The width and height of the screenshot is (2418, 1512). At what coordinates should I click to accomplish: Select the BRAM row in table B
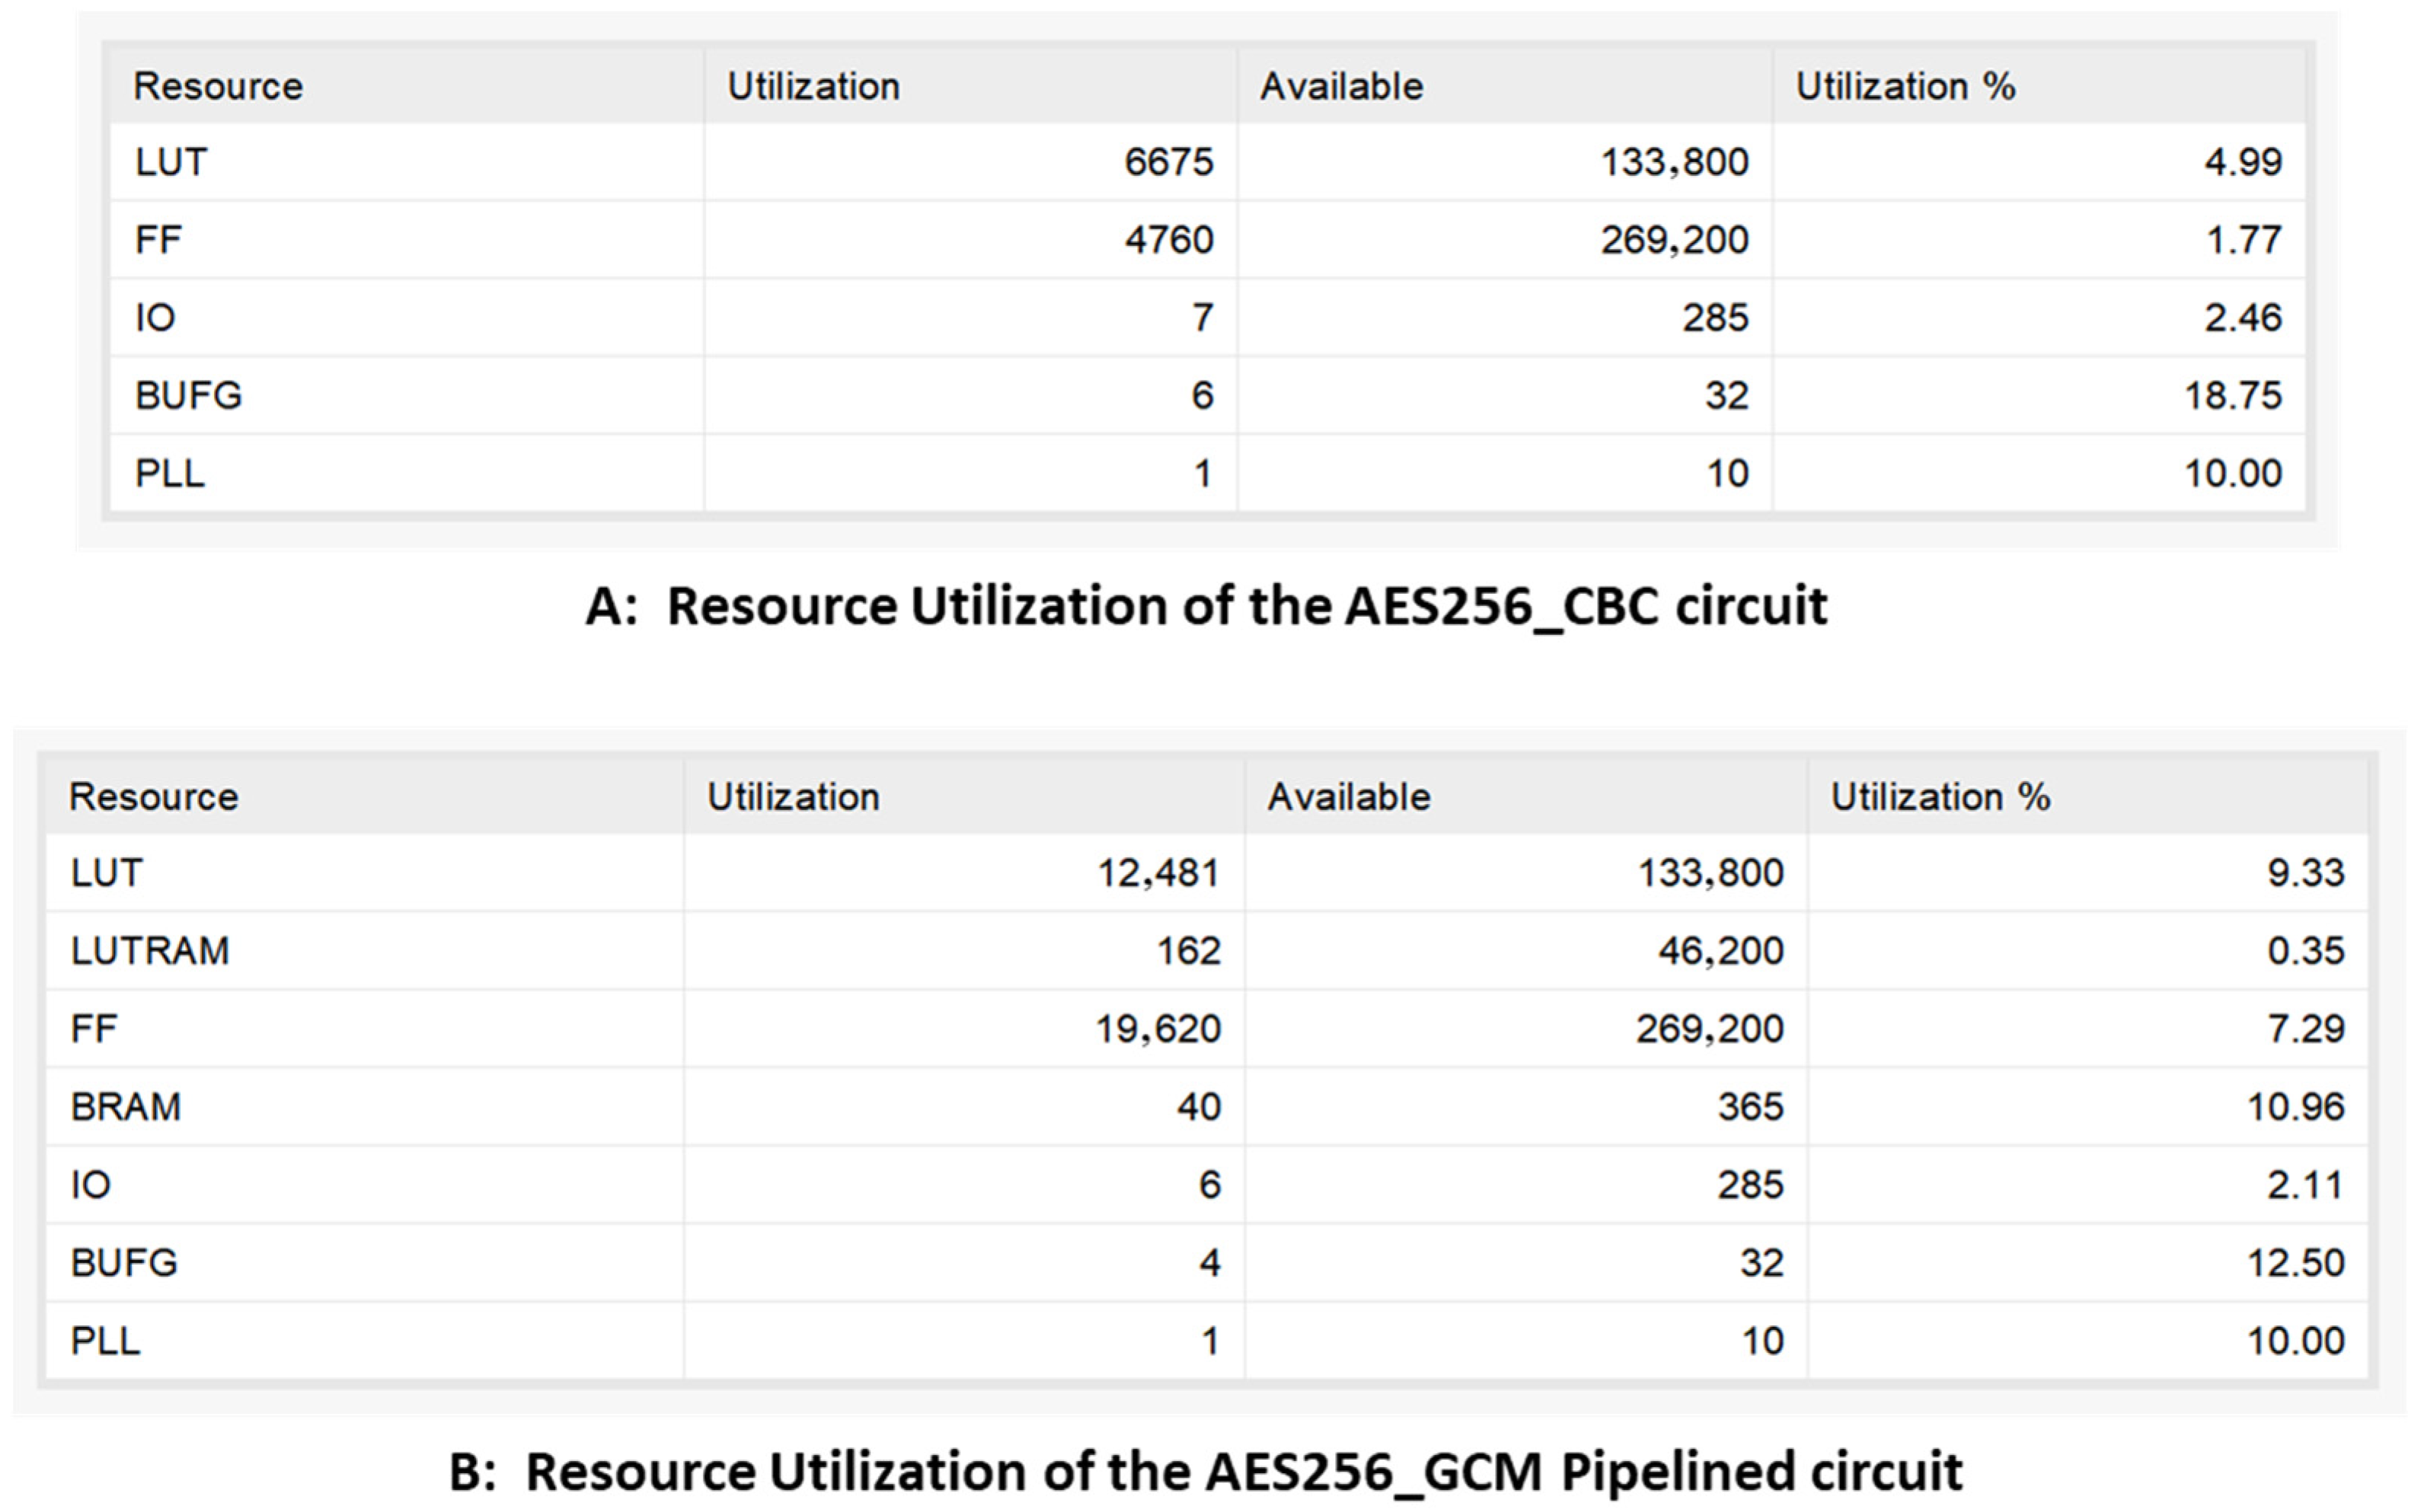click(x=126, y=1107)
